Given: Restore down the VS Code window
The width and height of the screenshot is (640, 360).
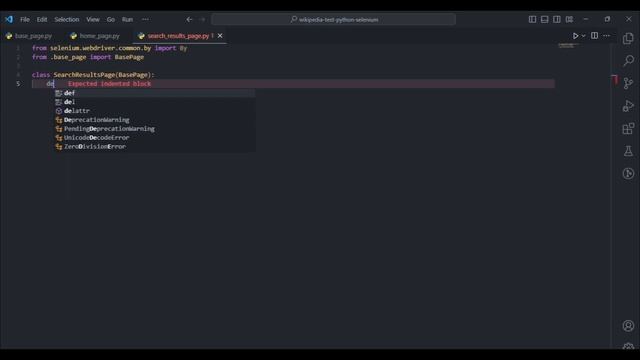Looking at the screenshot, I should click(x=607, y=19).
